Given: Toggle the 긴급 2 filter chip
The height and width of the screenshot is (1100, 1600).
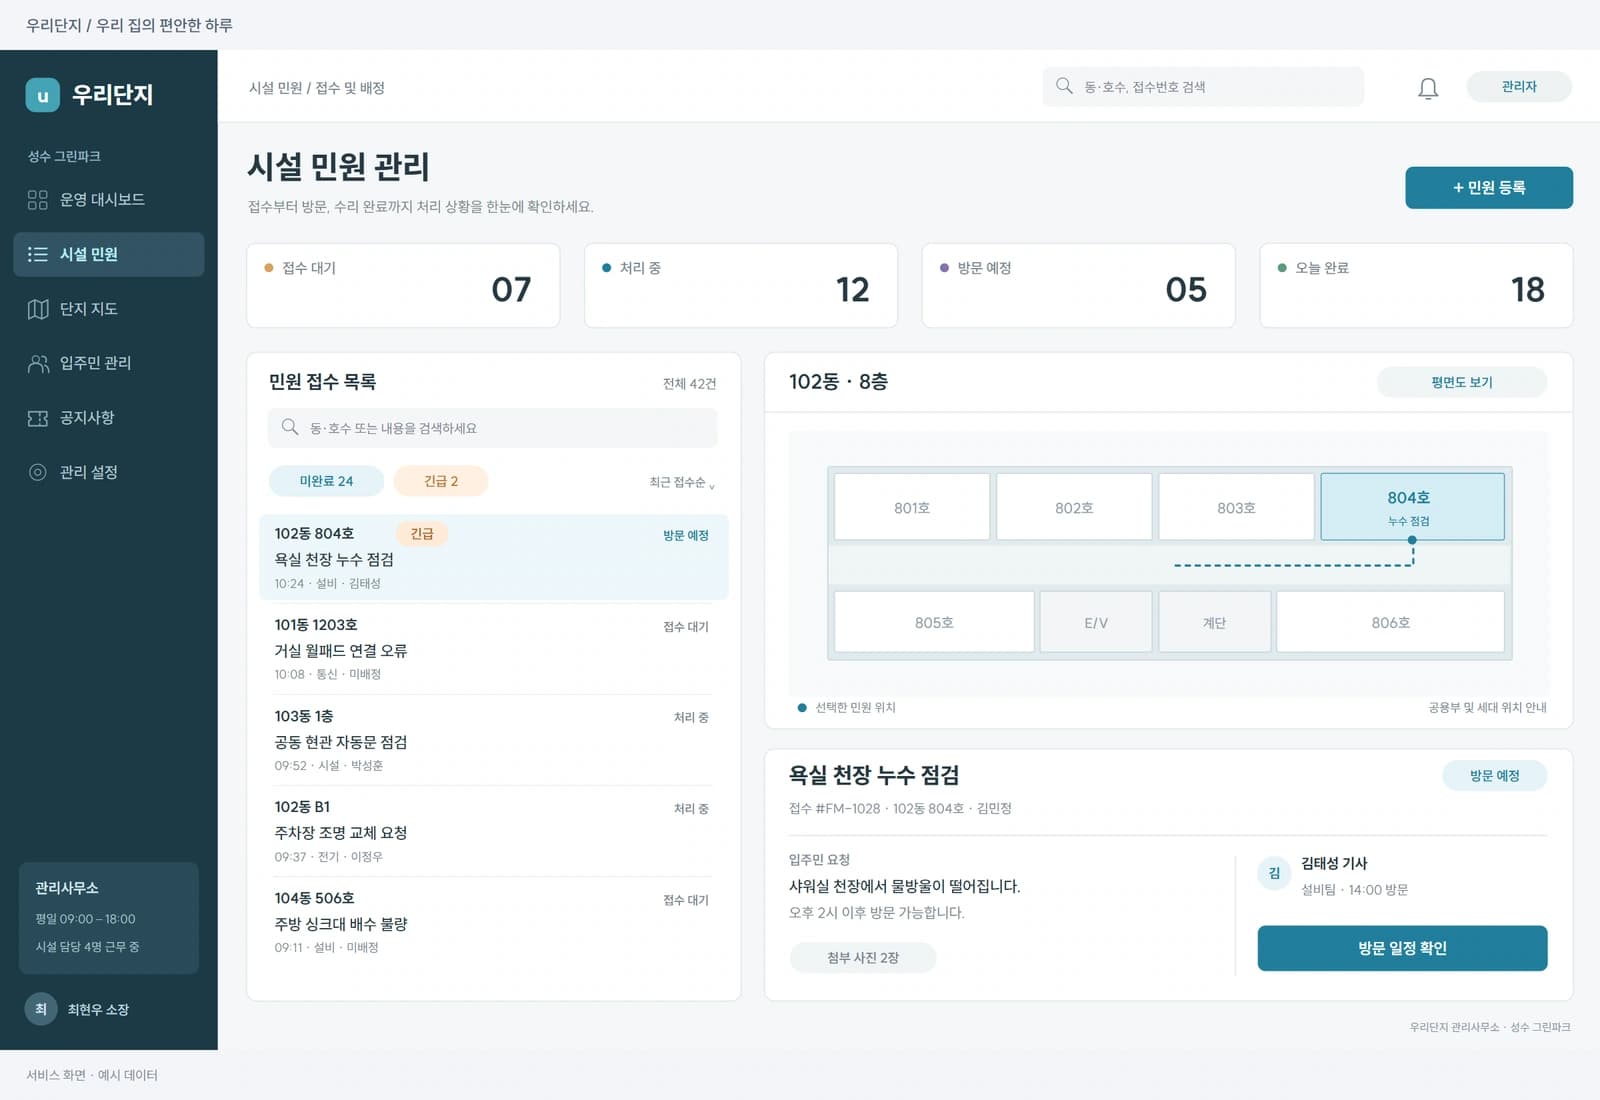Looking at the screenshot, I should [x=441, y=481].
